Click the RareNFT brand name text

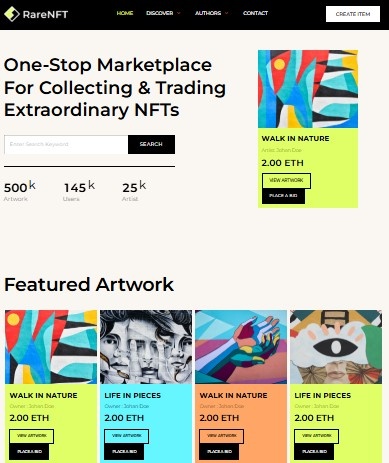coord(45,14)
